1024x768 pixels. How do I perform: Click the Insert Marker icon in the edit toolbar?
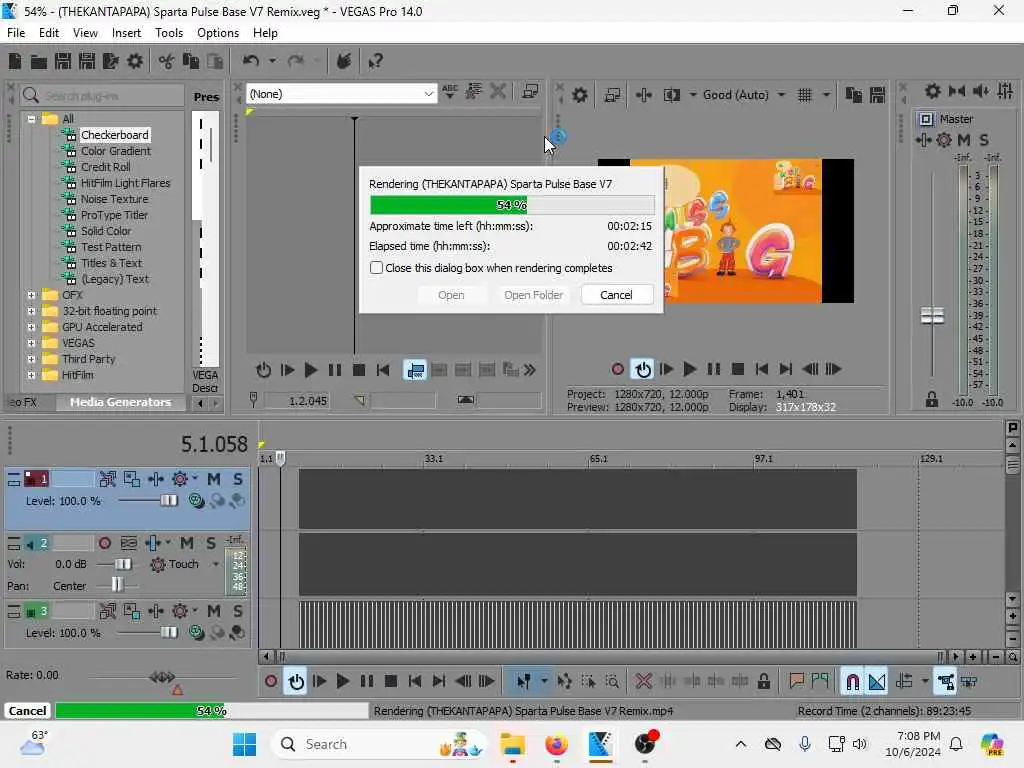coord(796,682)
